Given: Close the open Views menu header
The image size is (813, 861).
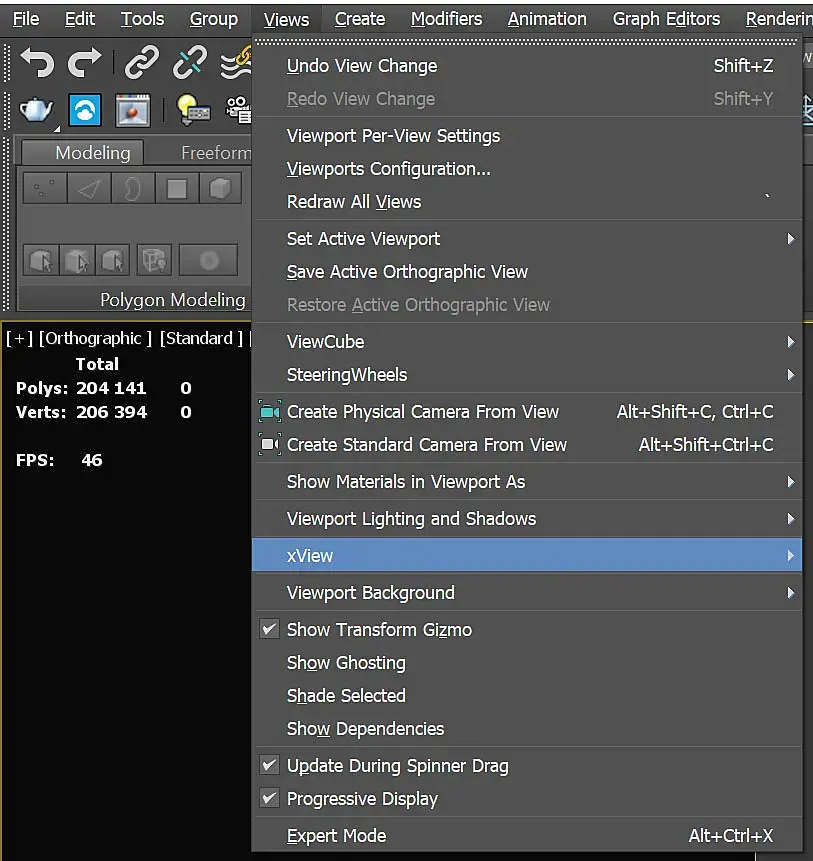Looking at the screenshot, I should pyautogui.click(x=286, y=20).
